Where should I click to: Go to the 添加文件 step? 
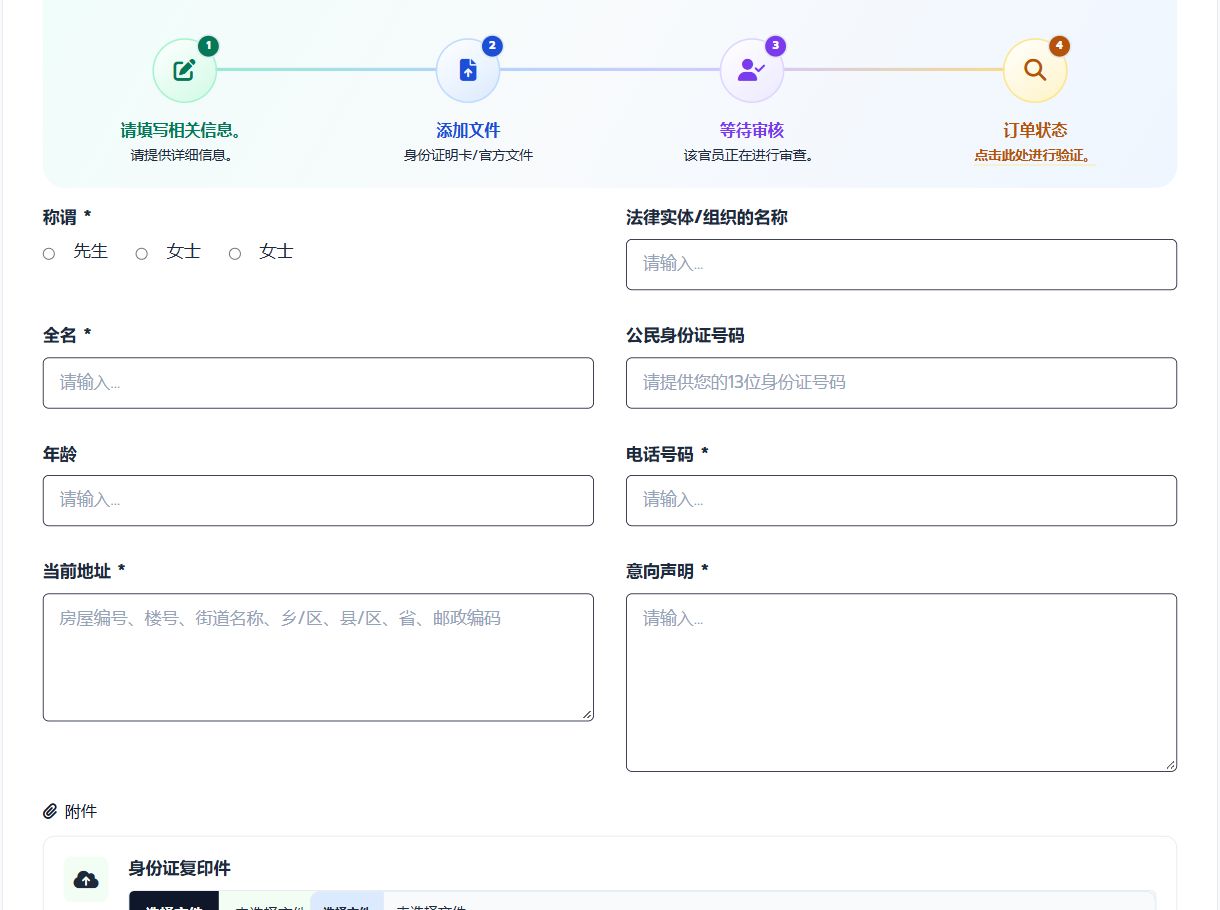click(468, 130)
